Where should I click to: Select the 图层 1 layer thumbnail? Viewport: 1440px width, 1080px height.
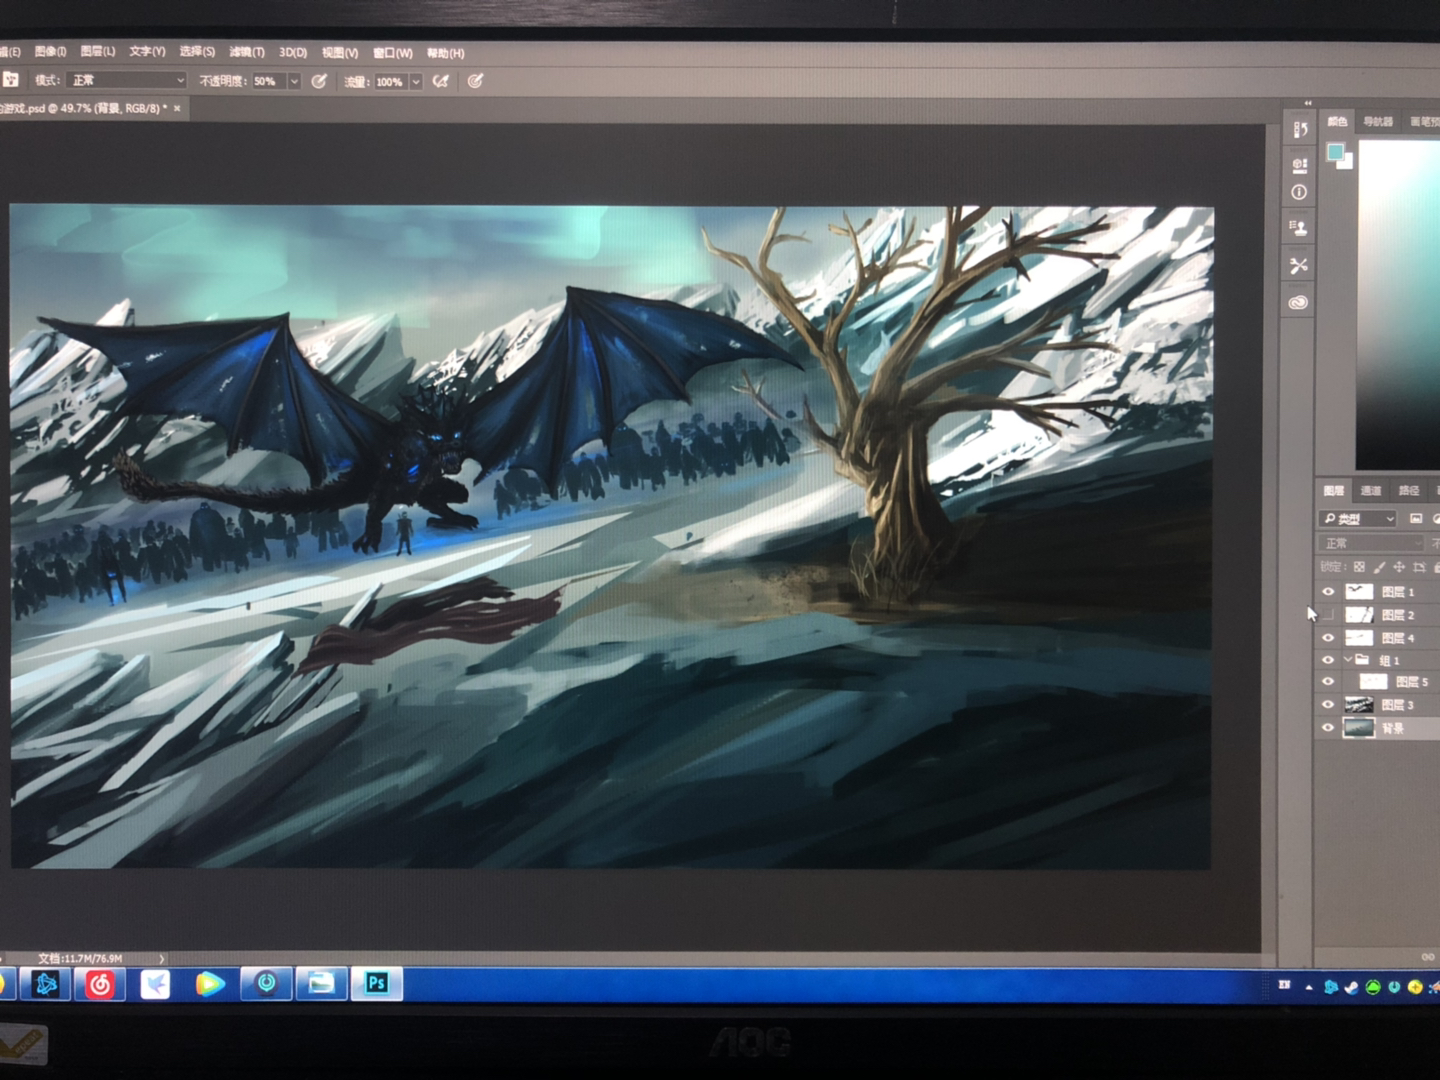click(1359, 591)
